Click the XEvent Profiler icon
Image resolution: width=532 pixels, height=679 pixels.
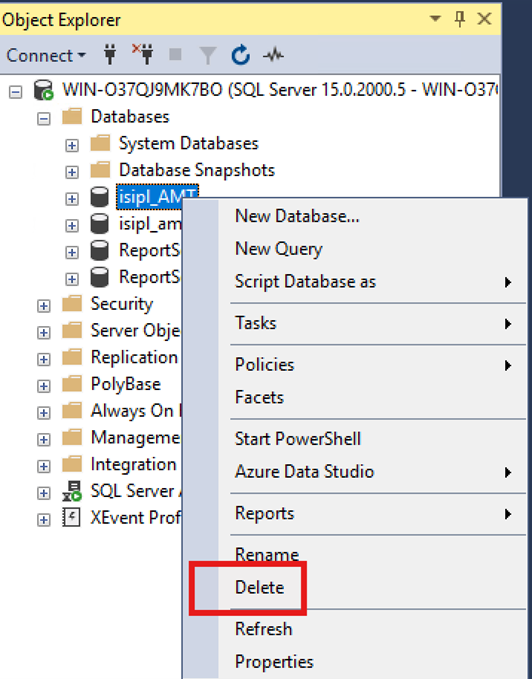click(71, 517)
